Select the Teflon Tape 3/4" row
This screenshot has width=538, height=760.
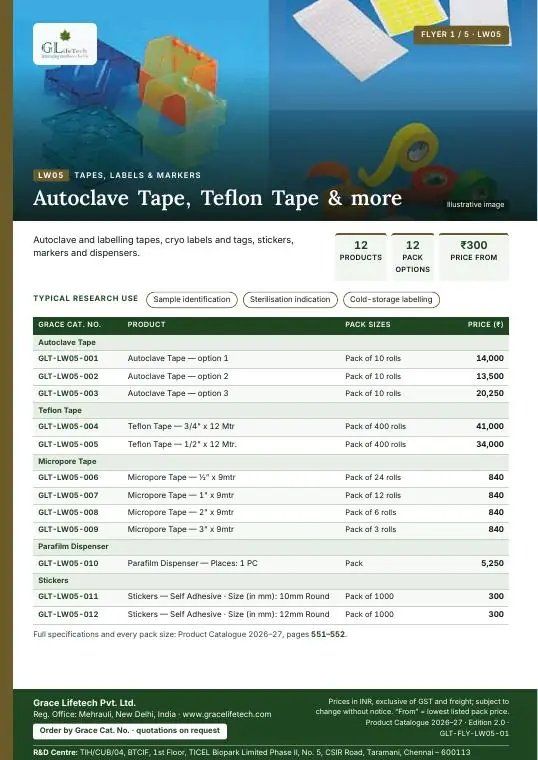(x=271, y=427)
